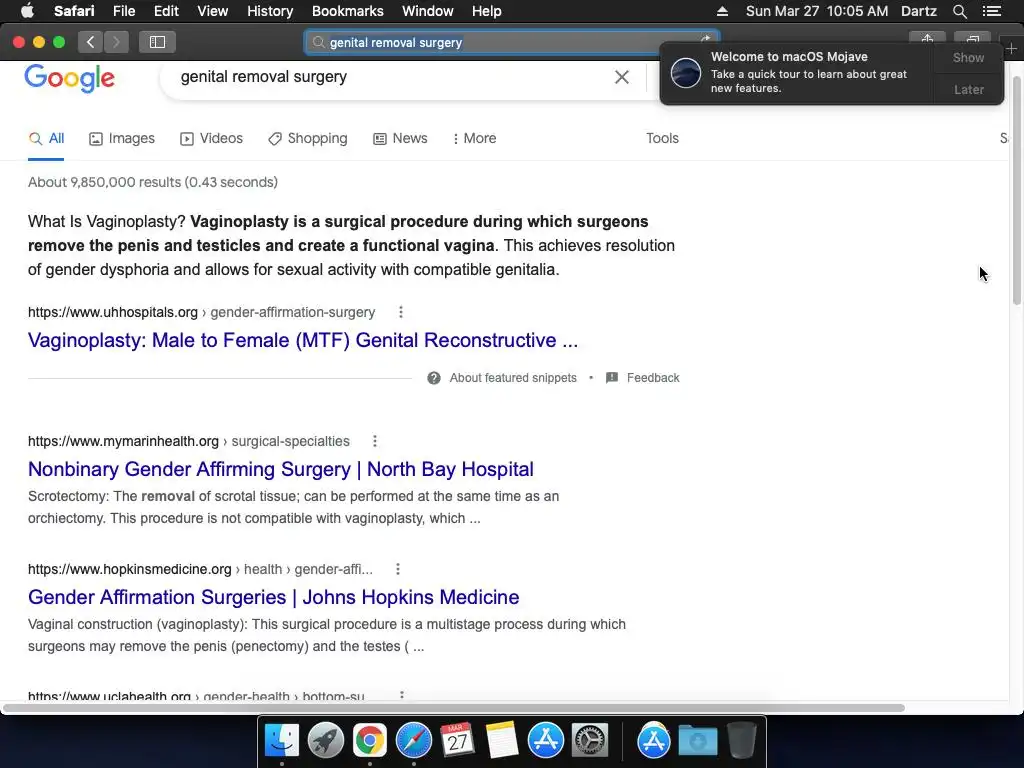Click Later on Mojave notification

pos(968,89)
